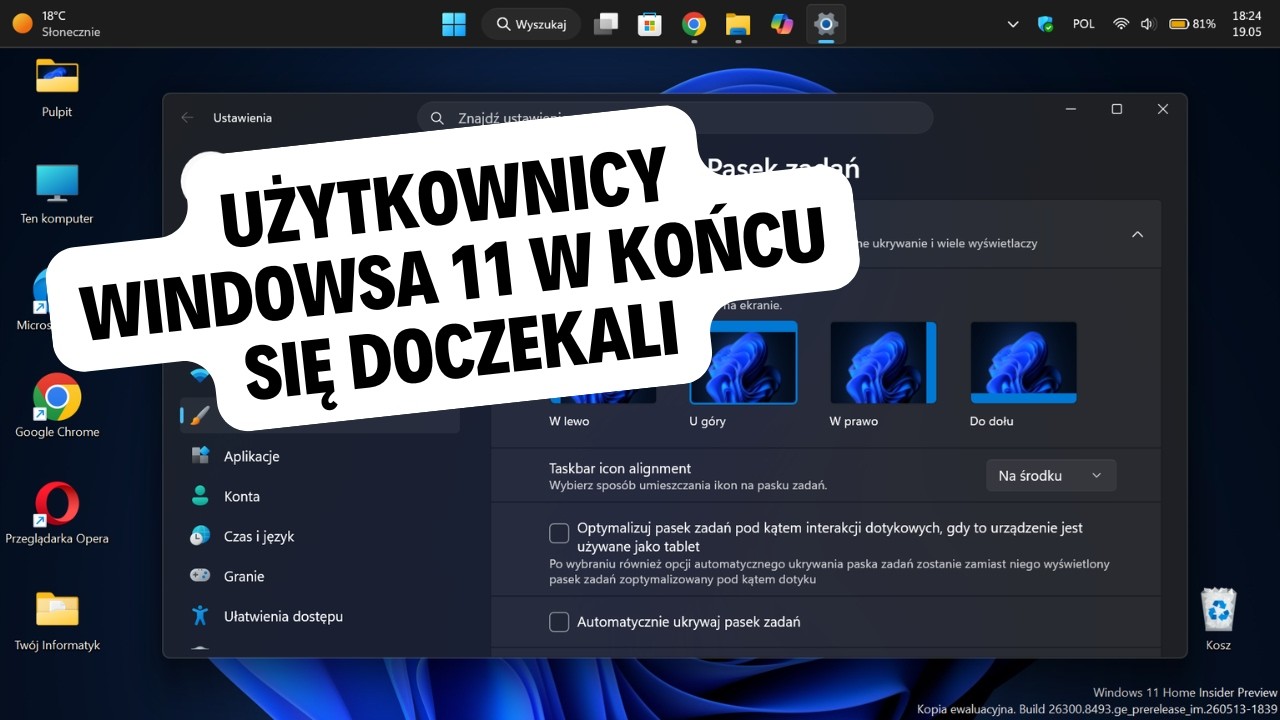1280x720 pixels.
Task: Click the Taskbar icon alignment label
Action: pos(620,468)
